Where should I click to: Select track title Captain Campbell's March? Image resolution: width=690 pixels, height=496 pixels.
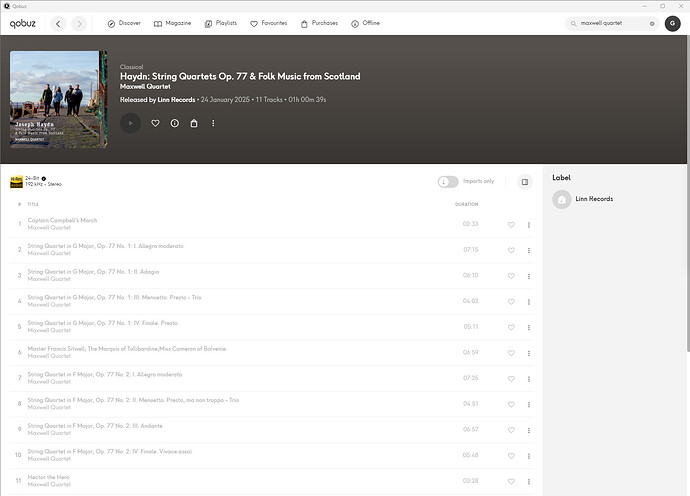pos(62,220)
